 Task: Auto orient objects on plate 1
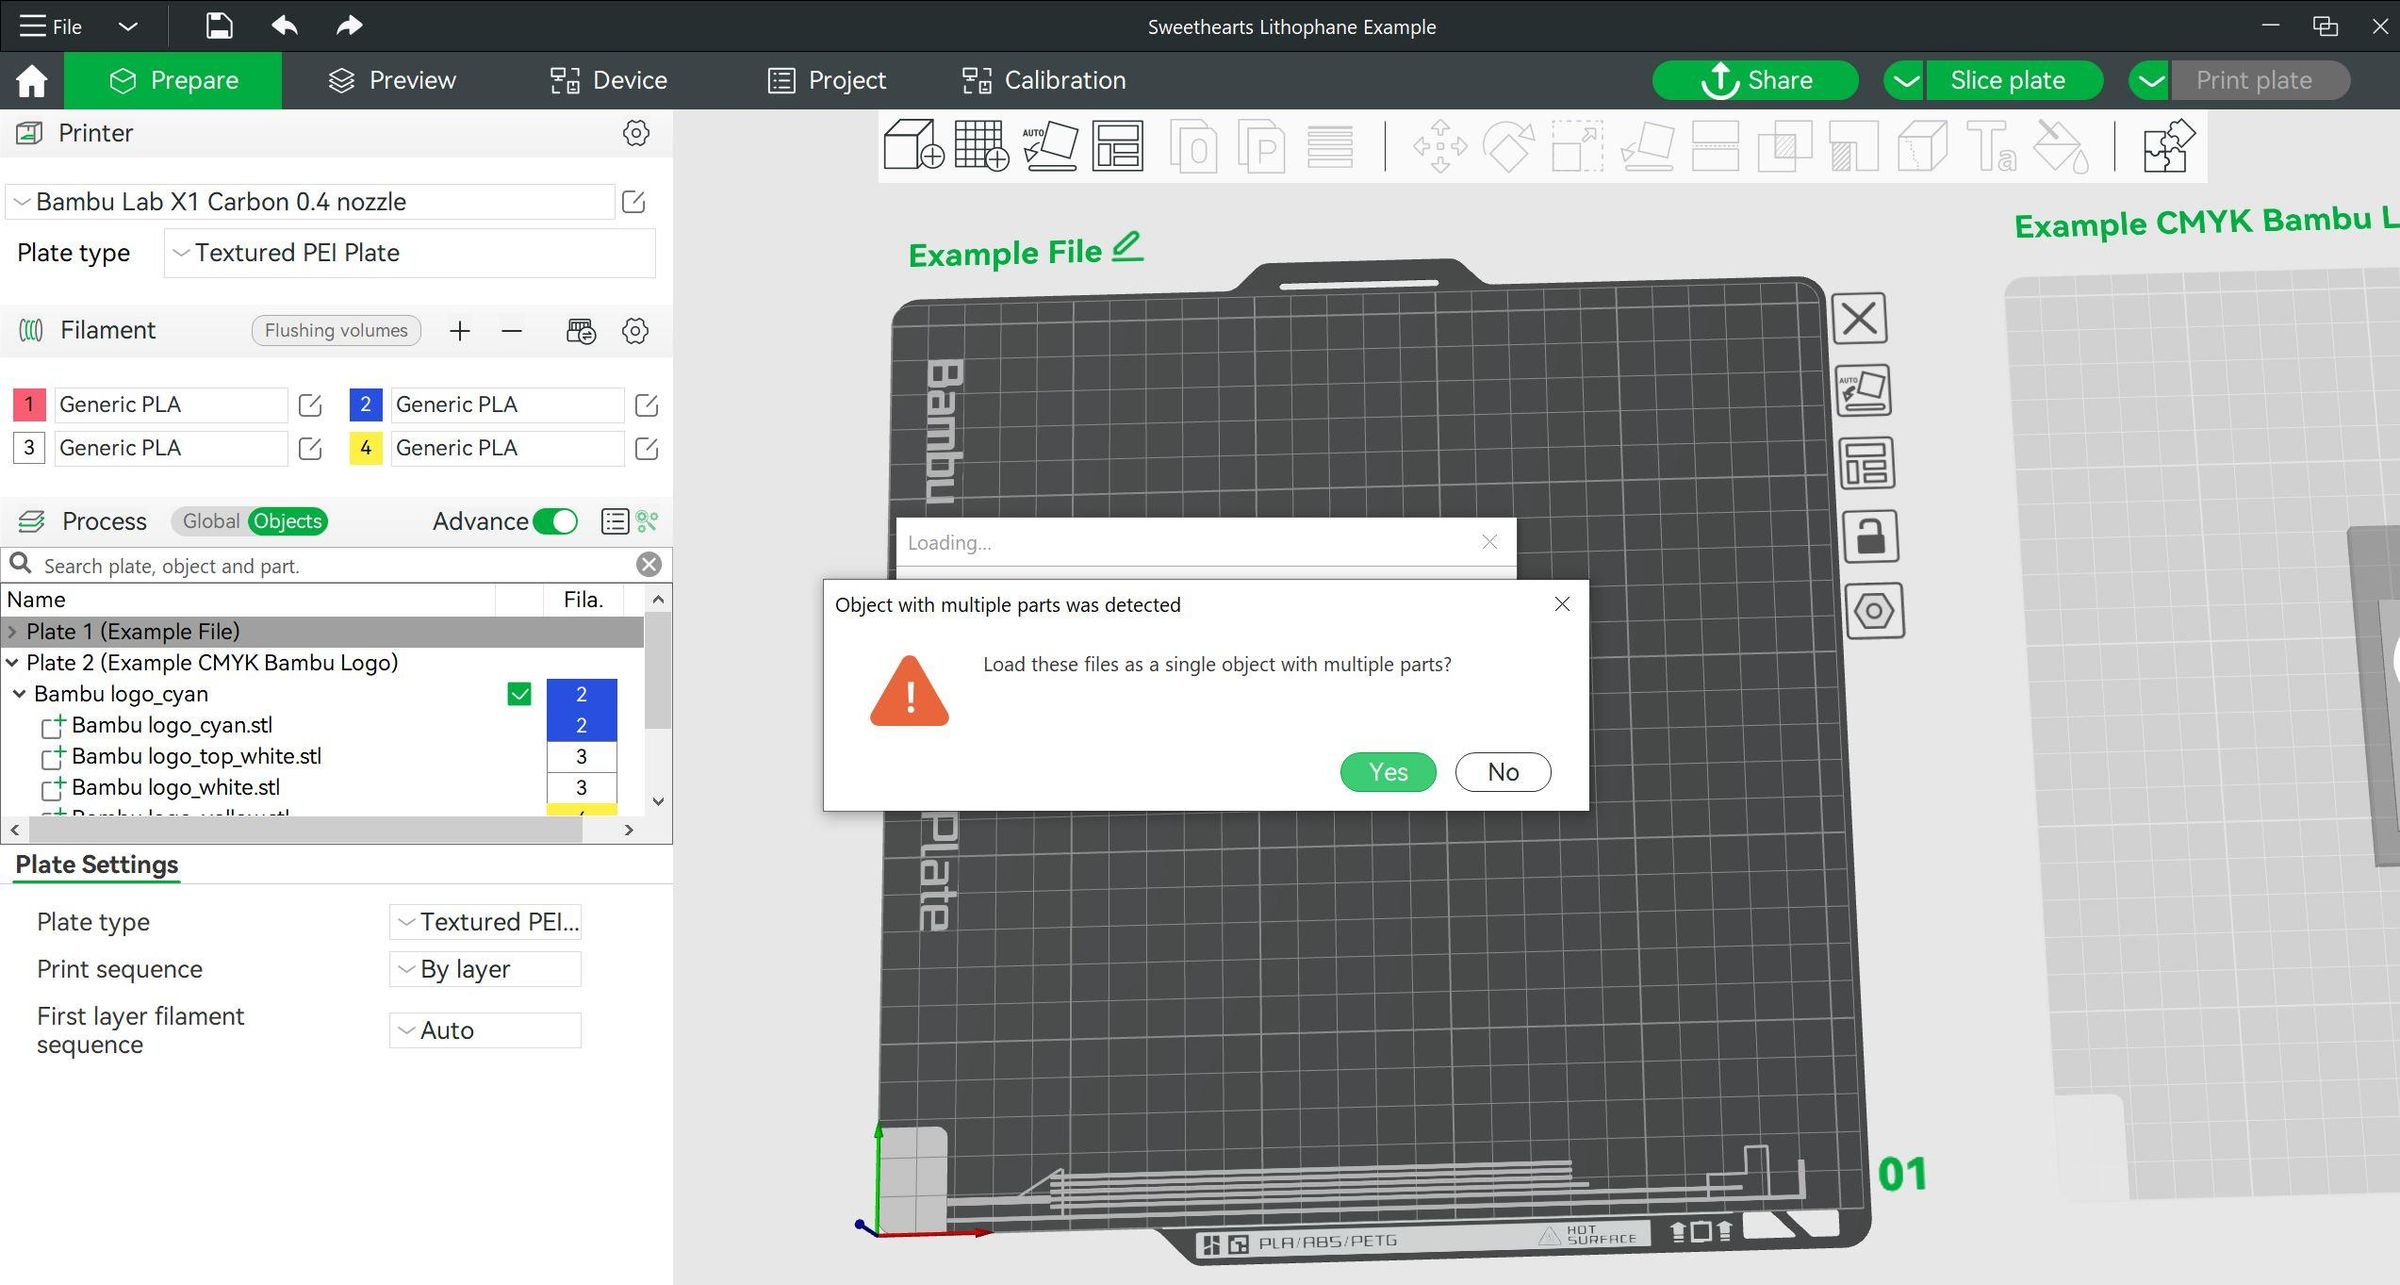(x=1864, y=390)
